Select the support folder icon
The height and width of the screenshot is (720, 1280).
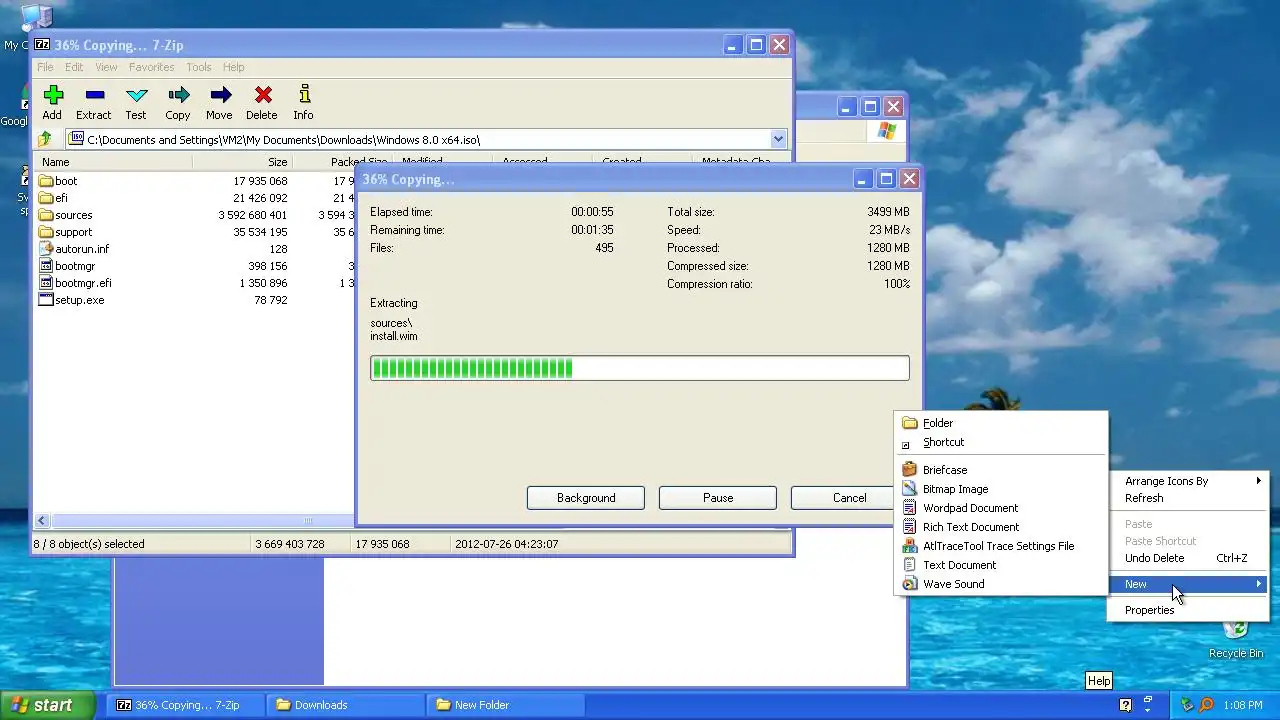[46, 232]
